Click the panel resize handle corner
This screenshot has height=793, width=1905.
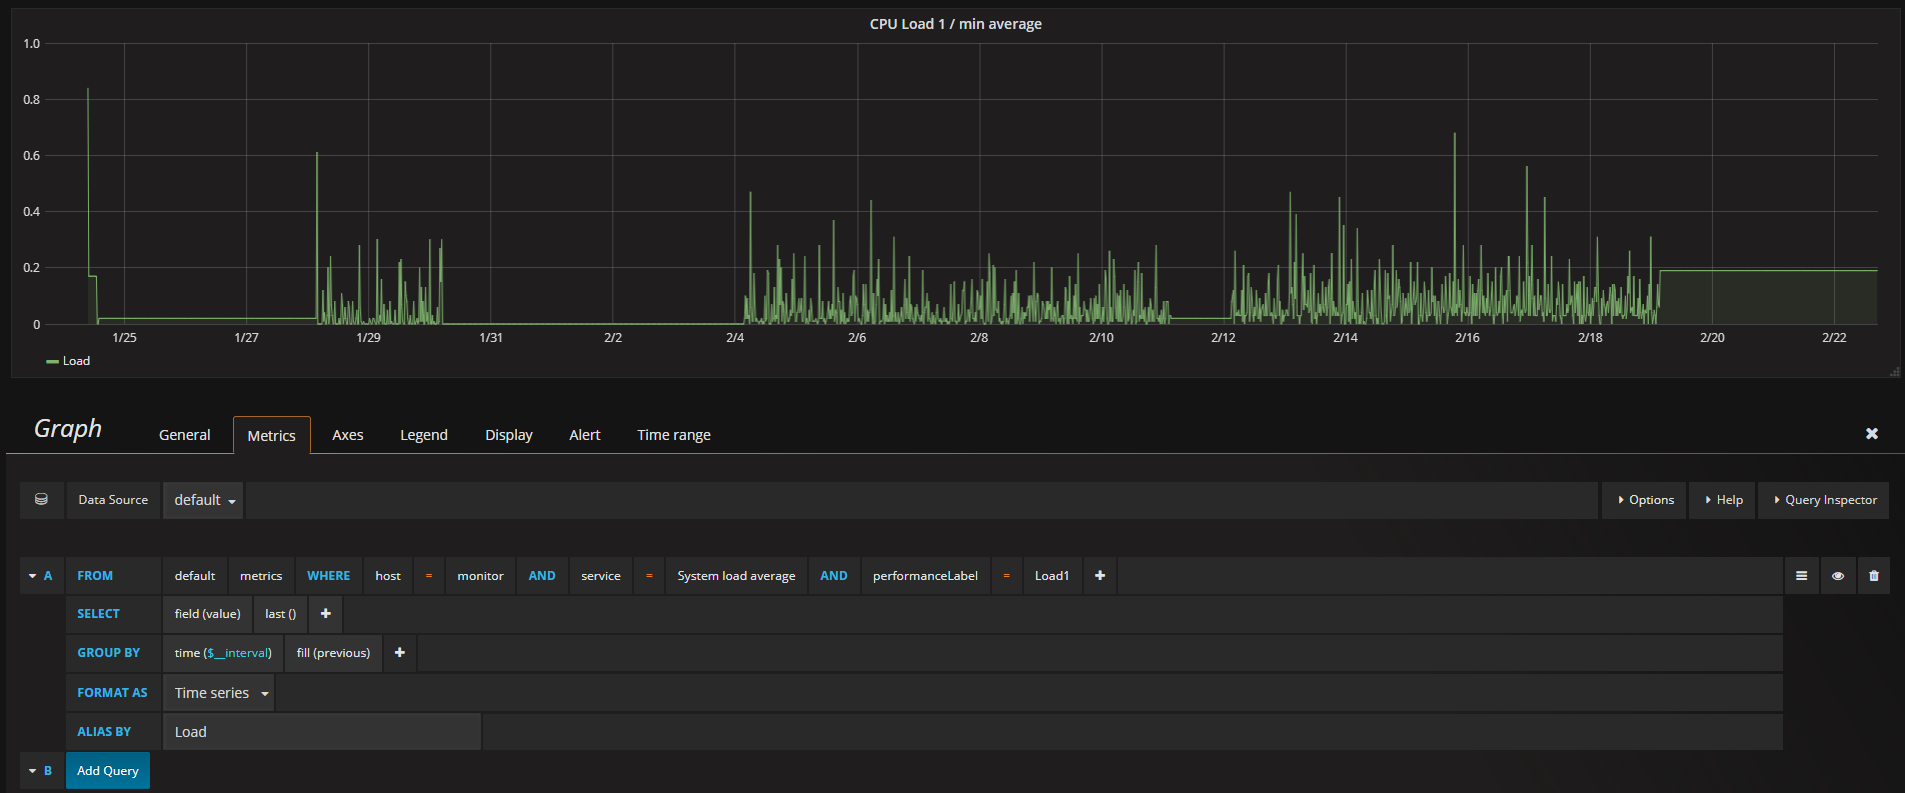point(1894,372)
